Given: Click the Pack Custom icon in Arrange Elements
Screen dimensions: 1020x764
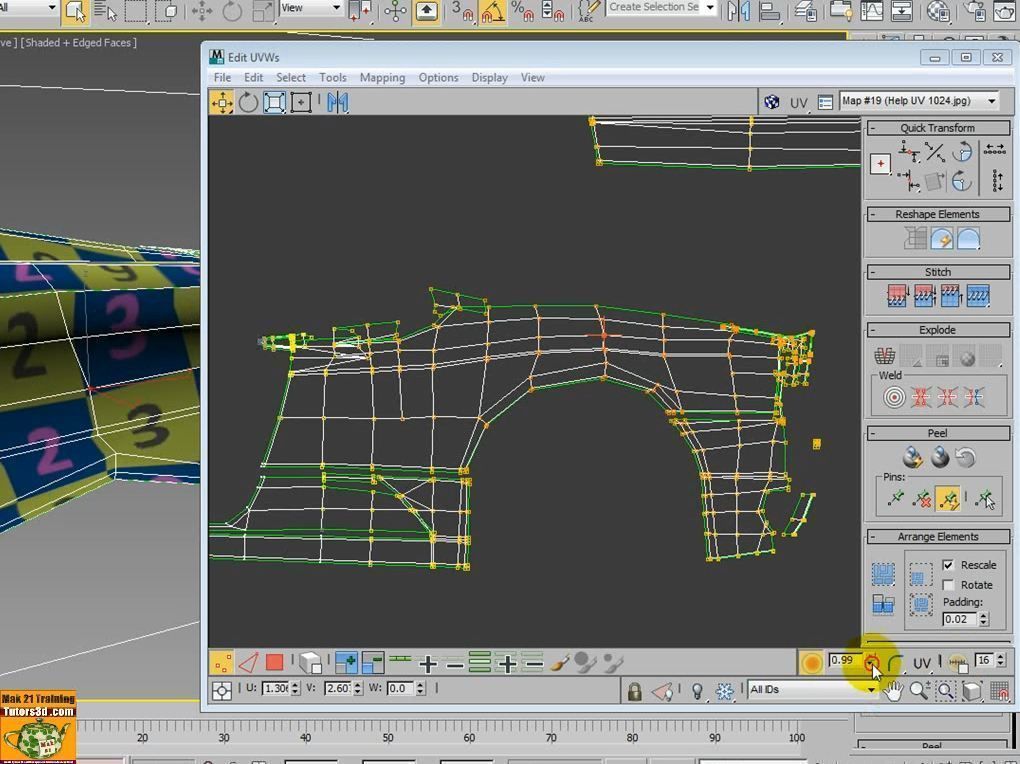Looking at the screenshot, I should coord(883,574).
